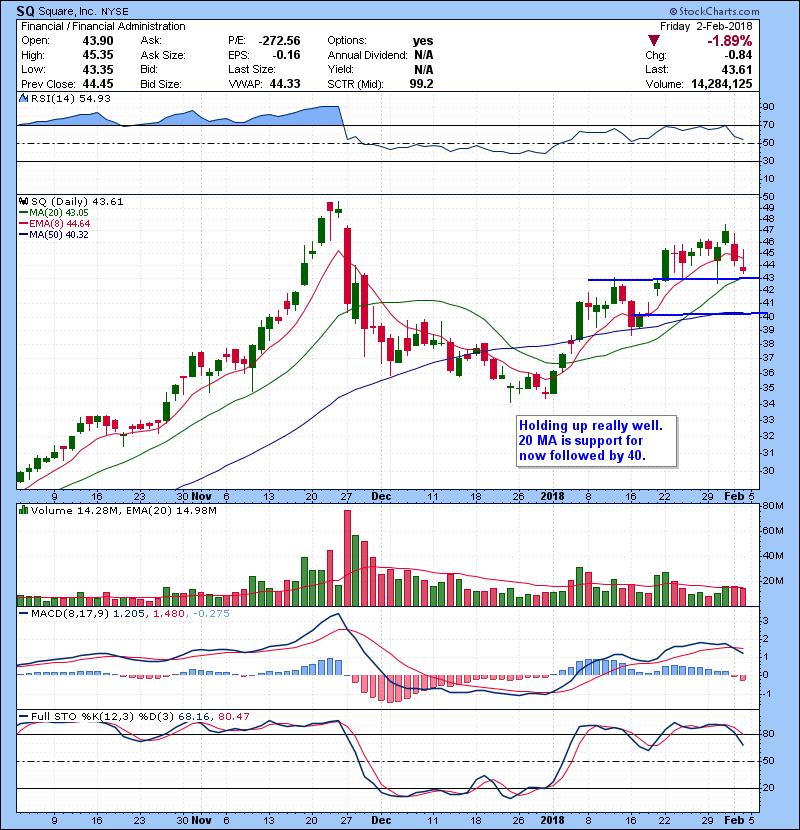Screen dimensions: 800x830
Task: Click the tallest red volume bar on Nov 27
Action: 347,558
